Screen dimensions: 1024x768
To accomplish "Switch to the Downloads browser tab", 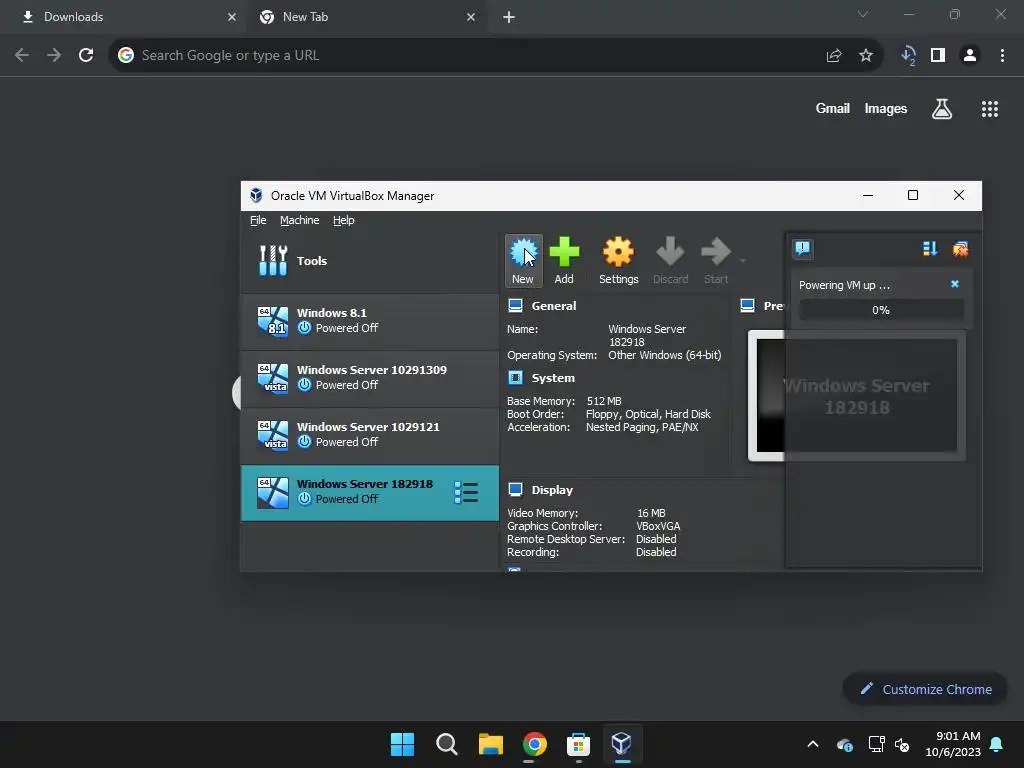I will pos(123,17).
